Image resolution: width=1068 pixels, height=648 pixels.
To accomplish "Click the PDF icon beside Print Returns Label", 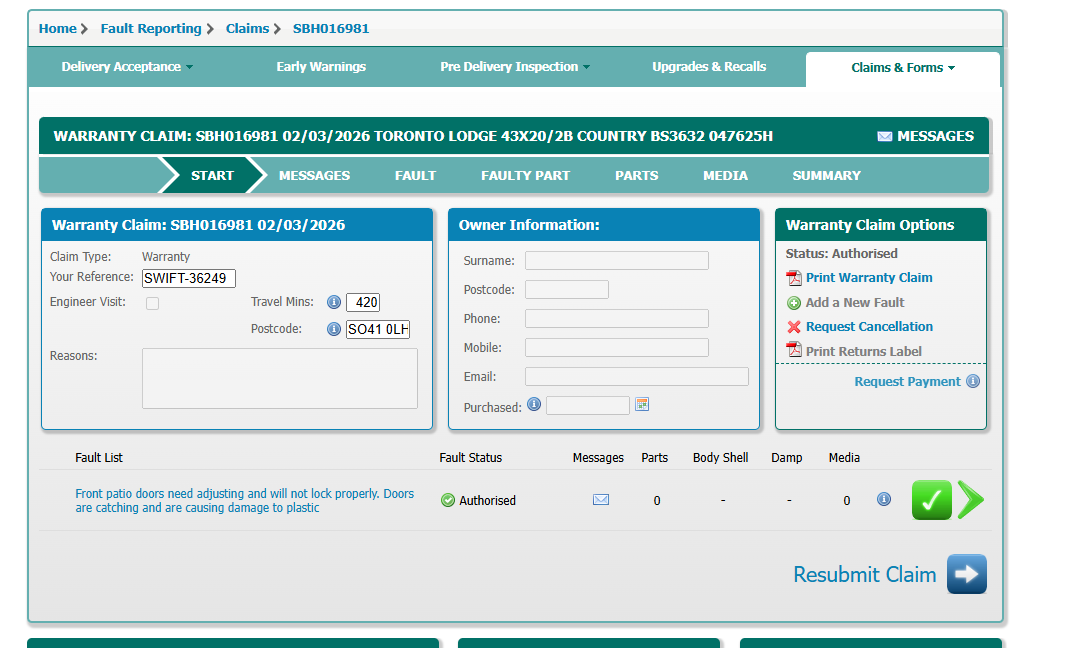I will coord(794,351).
